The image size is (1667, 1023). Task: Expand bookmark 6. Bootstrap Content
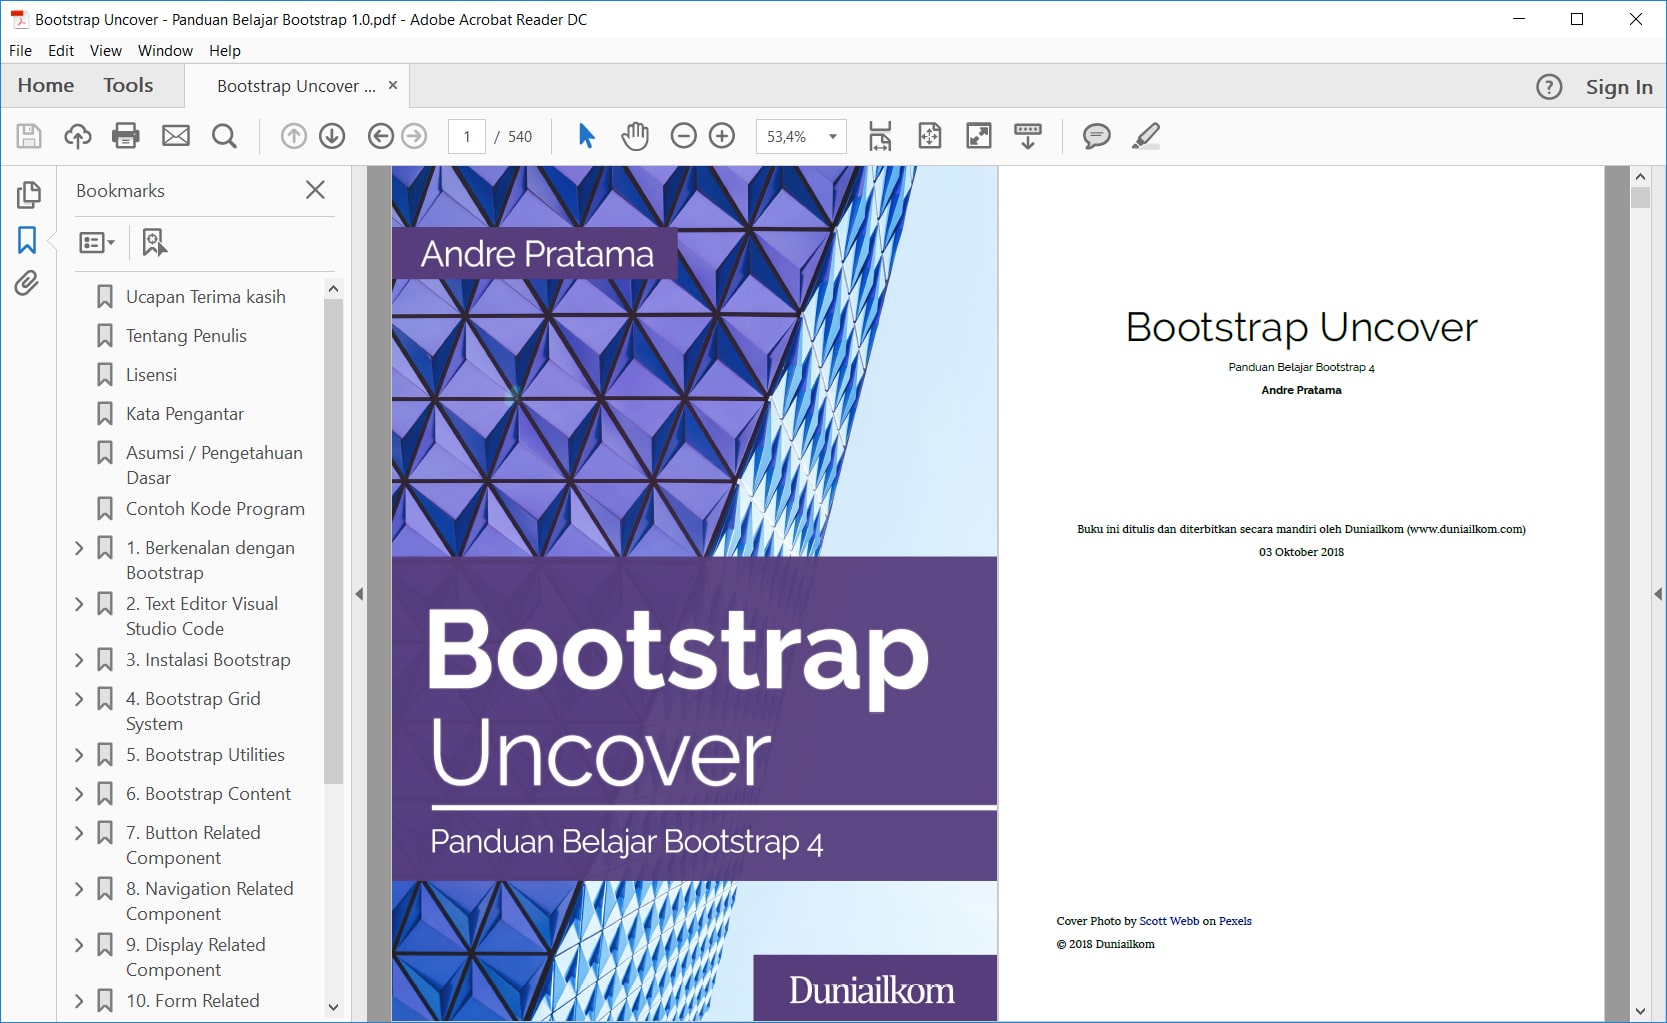pos(79,794)
